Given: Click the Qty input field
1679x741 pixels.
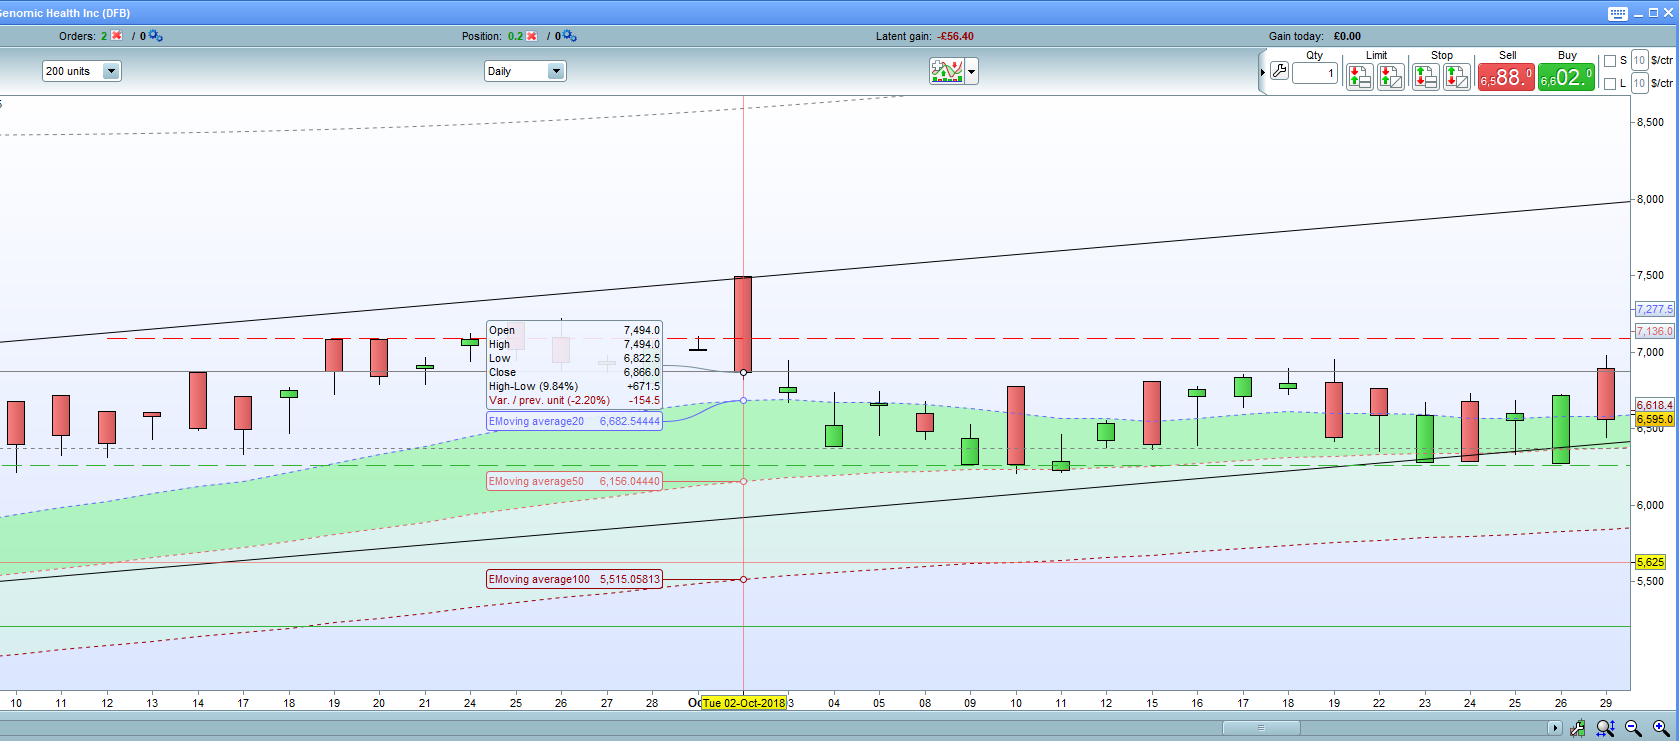Looking at the screenshot, I should coord(1314,73).
